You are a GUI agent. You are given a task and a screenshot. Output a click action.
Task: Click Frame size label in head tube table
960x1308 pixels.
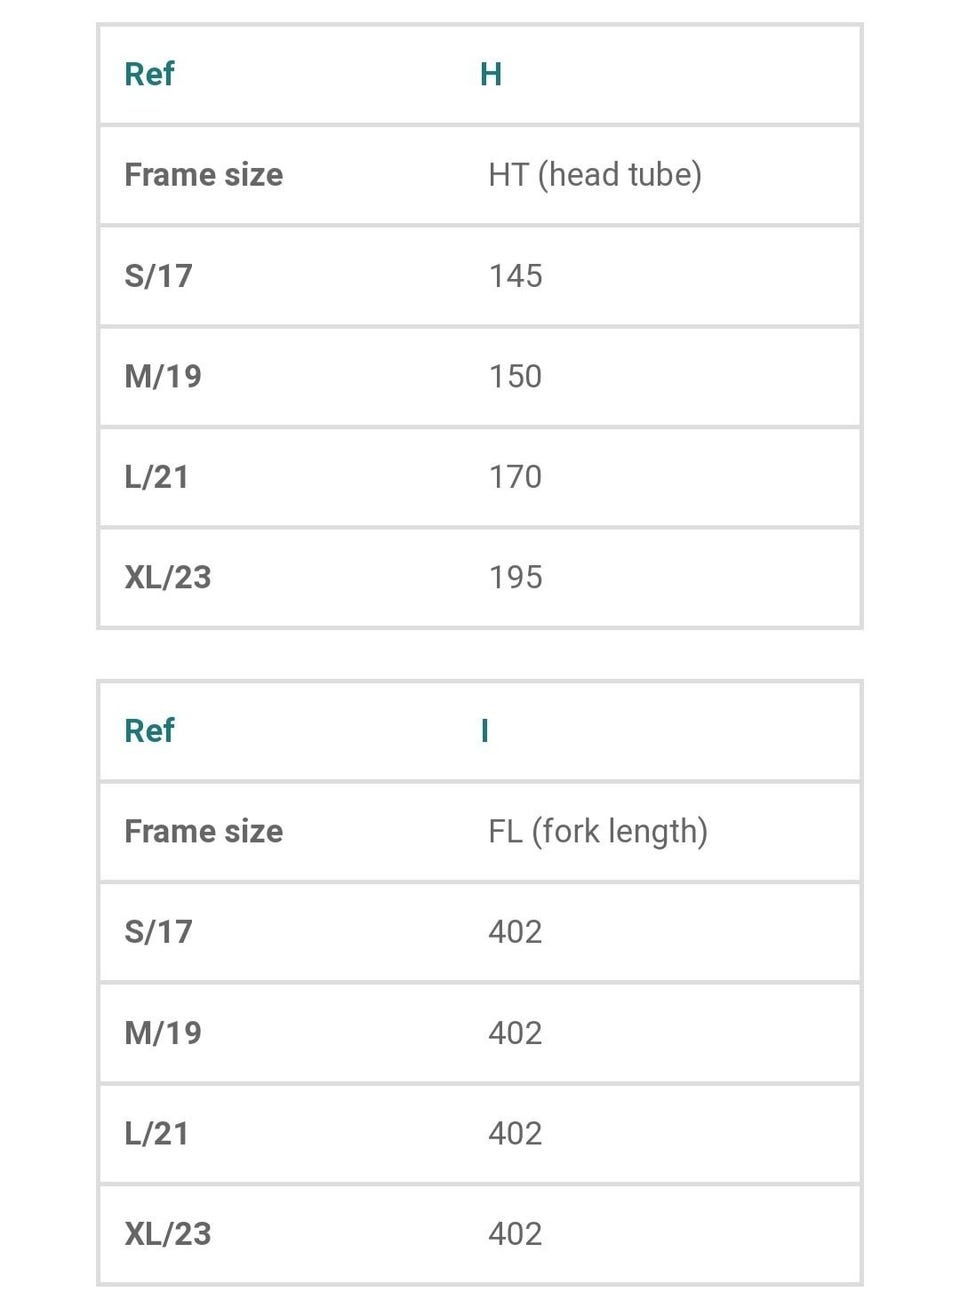203,175
